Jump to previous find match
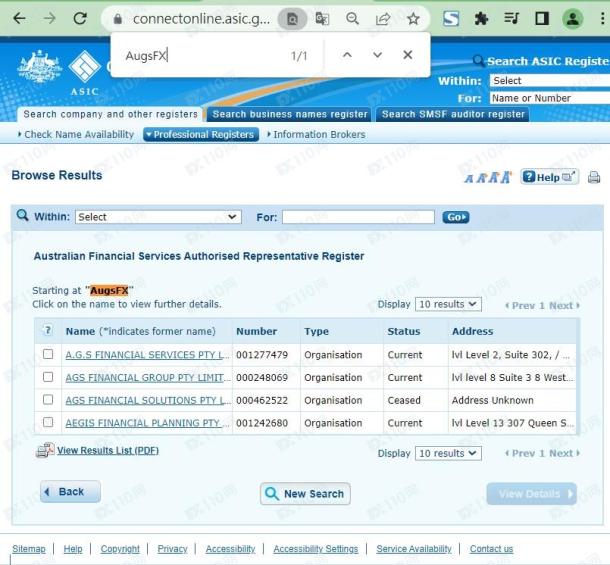This screenshot has width=610, height=565. click(347, 55)
